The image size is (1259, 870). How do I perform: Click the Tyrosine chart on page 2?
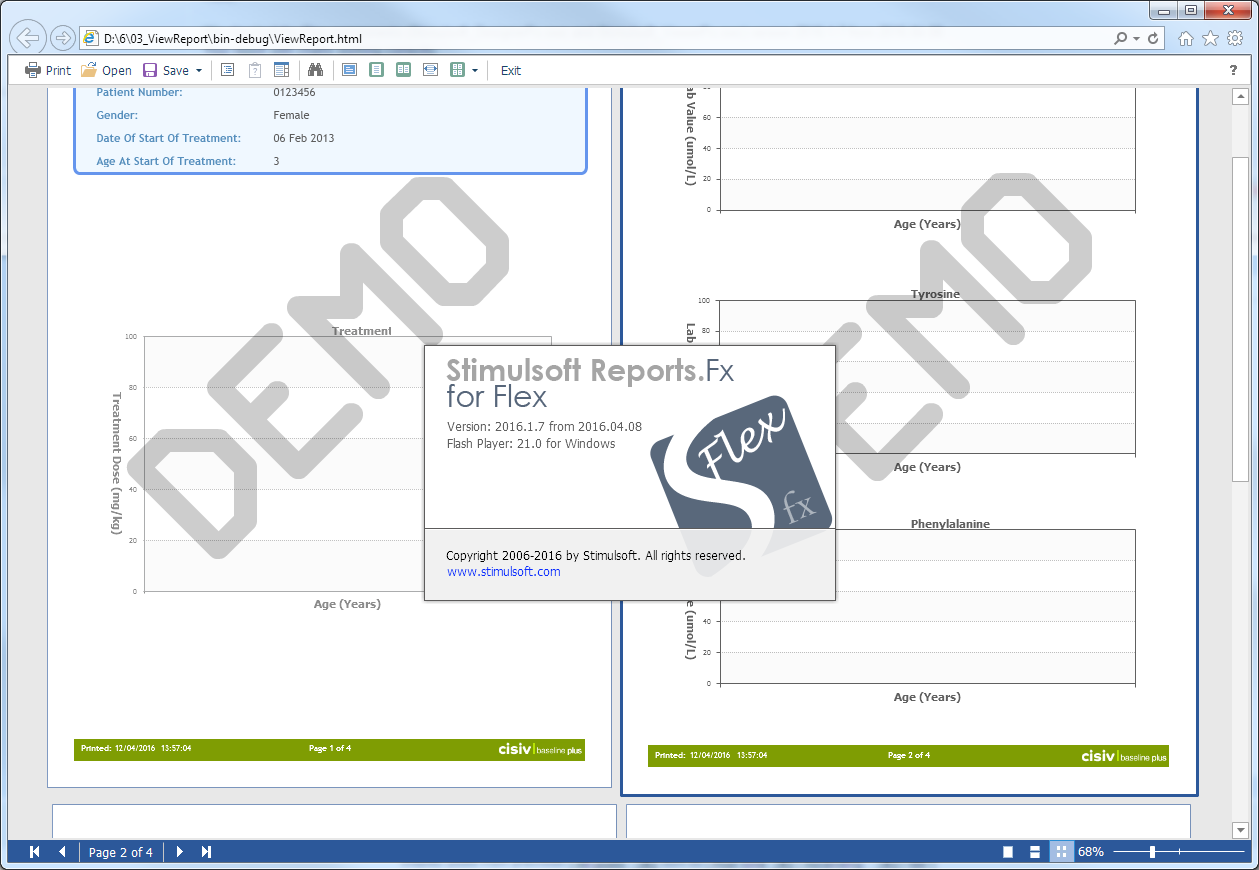click(x=926, y=377)
